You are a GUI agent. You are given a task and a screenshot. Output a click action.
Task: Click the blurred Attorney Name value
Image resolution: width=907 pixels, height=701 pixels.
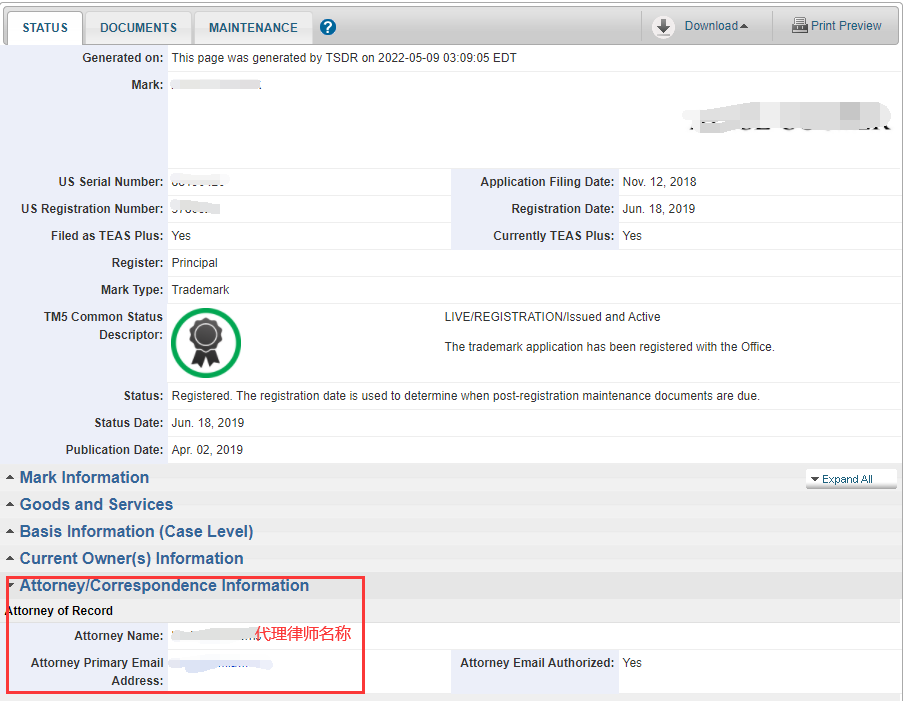[210, 635]
